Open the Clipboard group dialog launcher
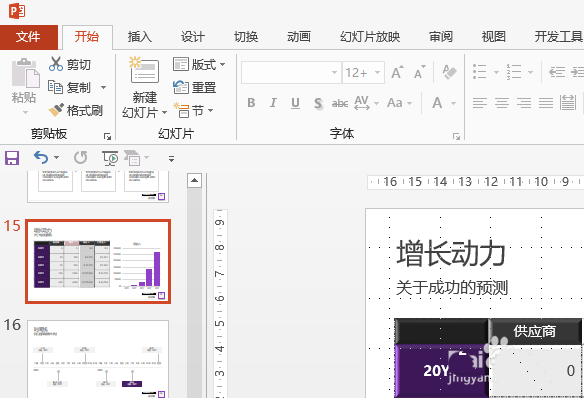 (x=108, y=137)
